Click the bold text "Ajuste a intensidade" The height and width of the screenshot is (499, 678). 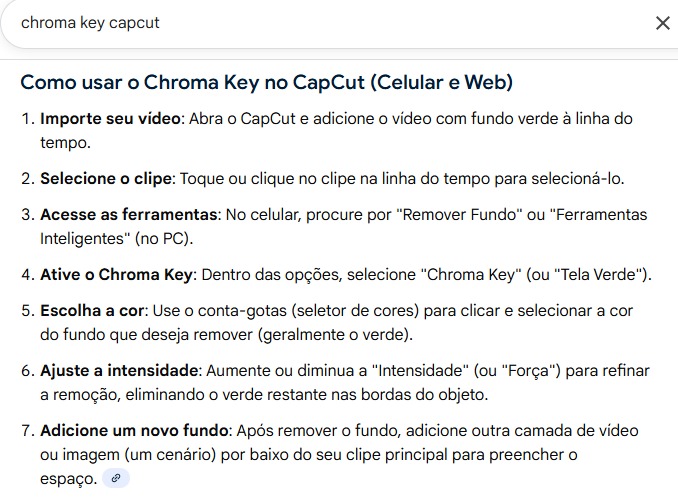[x=118, y=371]
